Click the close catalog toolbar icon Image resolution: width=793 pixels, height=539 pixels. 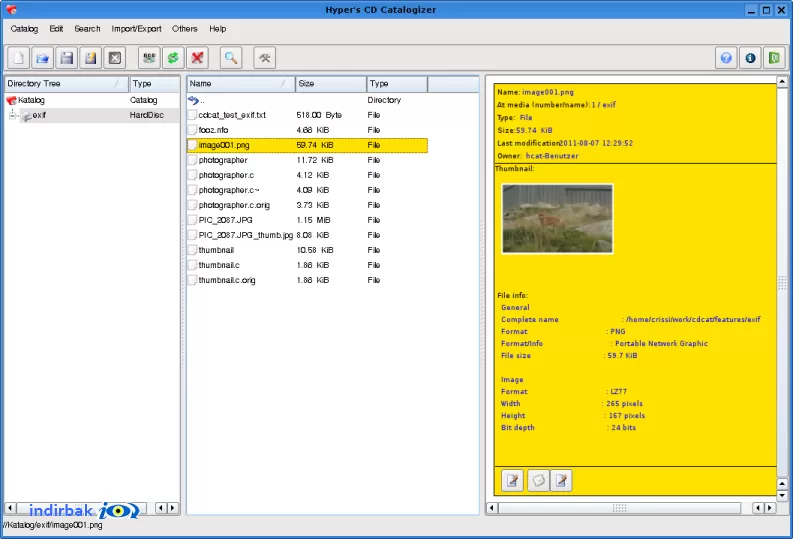115,58
